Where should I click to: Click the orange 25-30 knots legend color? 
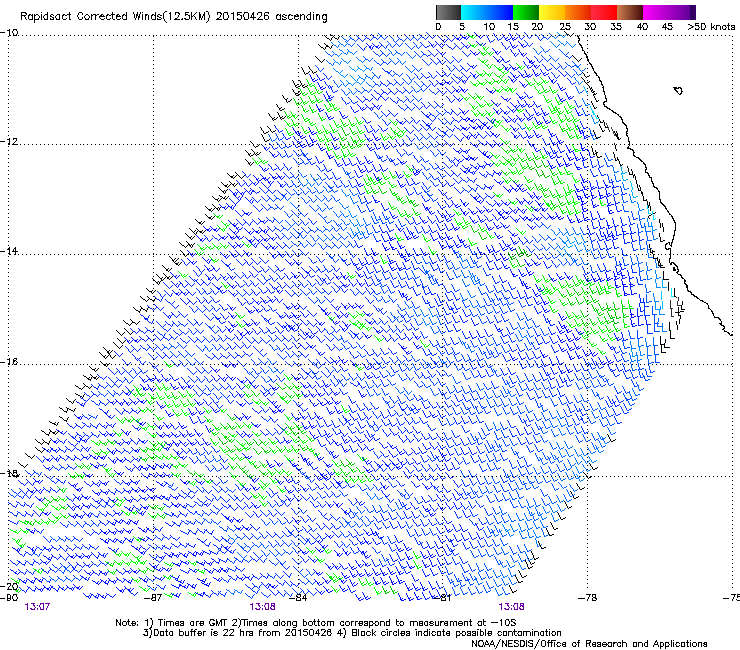pos(578,13)
